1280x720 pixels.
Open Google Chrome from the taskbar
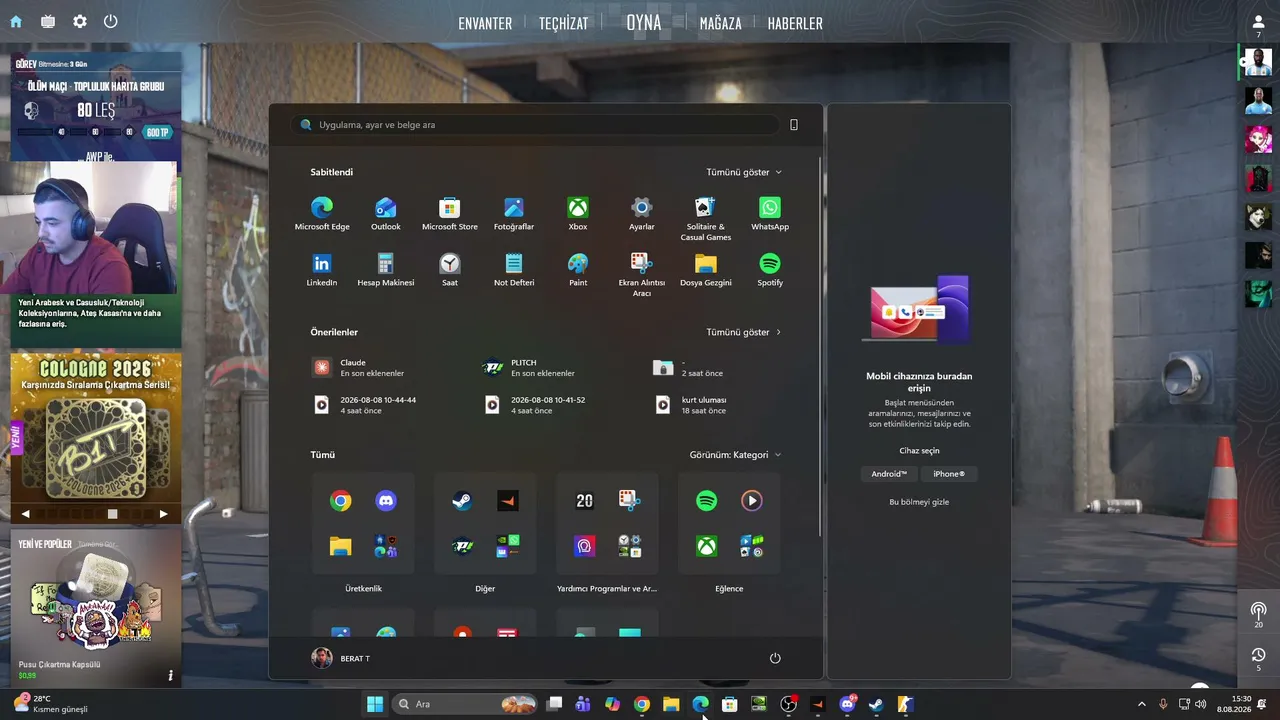click(x=642, y=704)
